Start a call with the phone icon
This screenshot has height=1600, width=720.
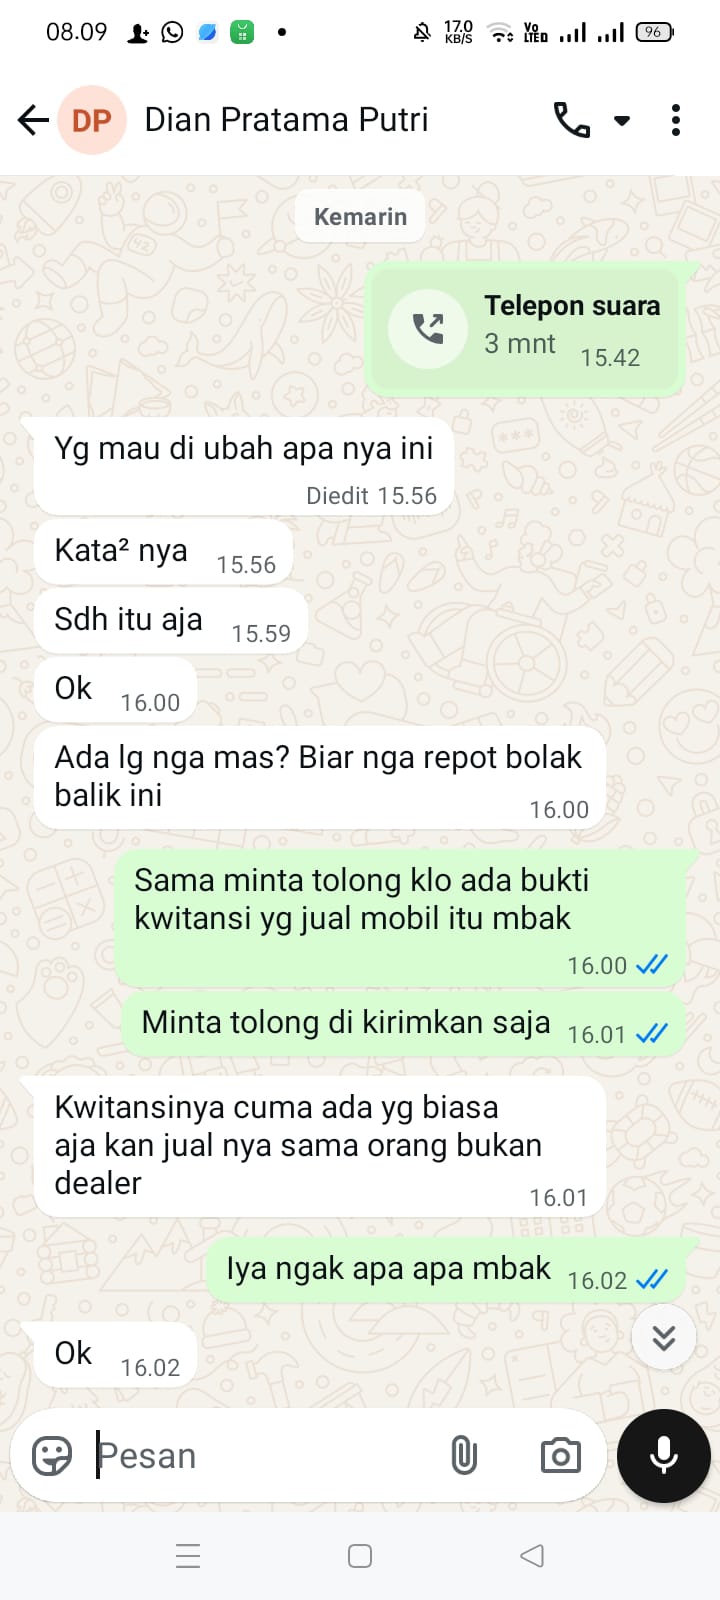(x=572, y=120)
